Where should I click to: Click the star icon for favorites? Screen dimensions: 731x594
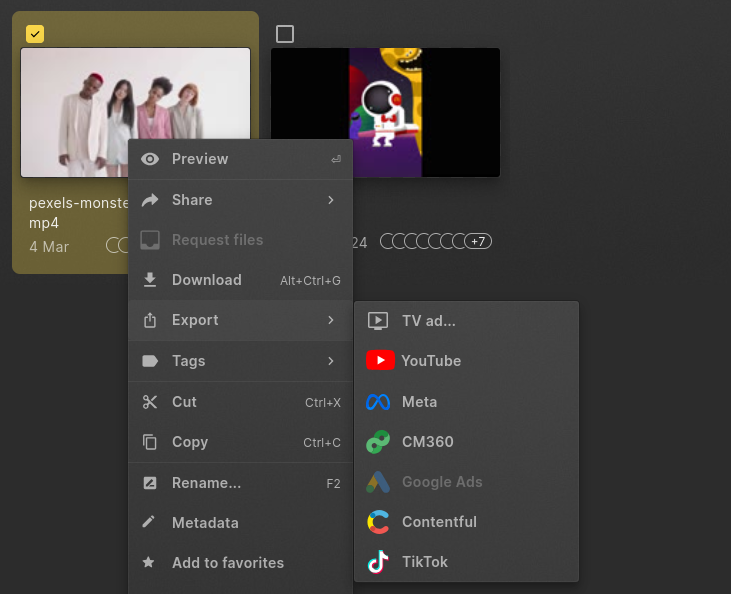pos(149,562)
